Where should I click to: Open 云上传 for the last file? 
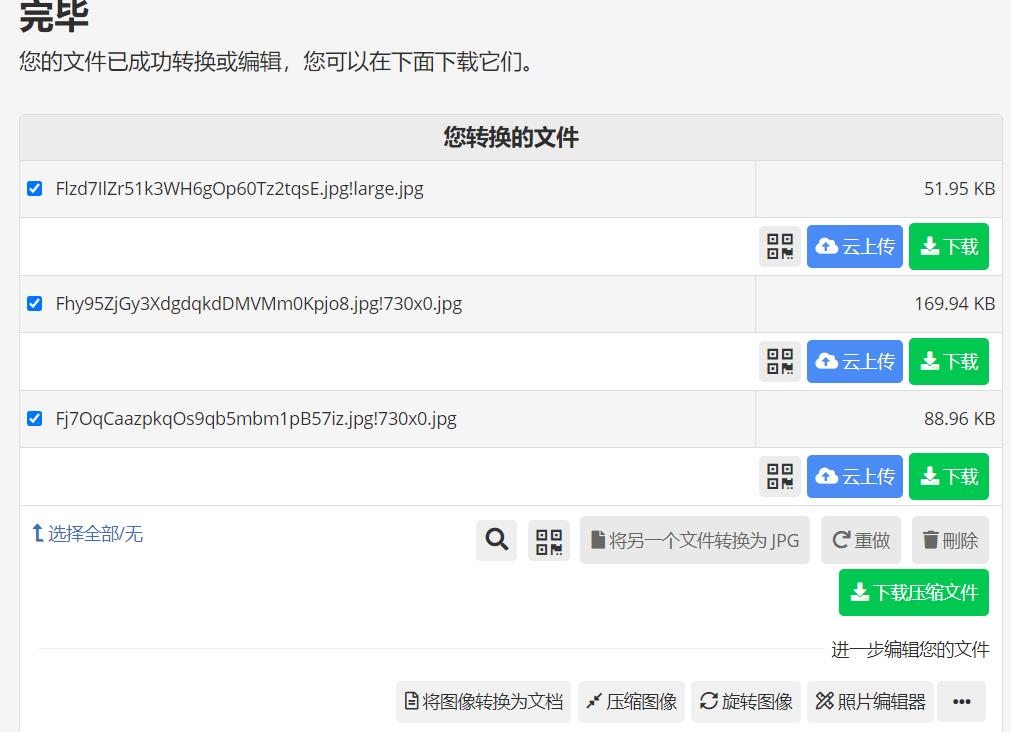pos(854,476)
